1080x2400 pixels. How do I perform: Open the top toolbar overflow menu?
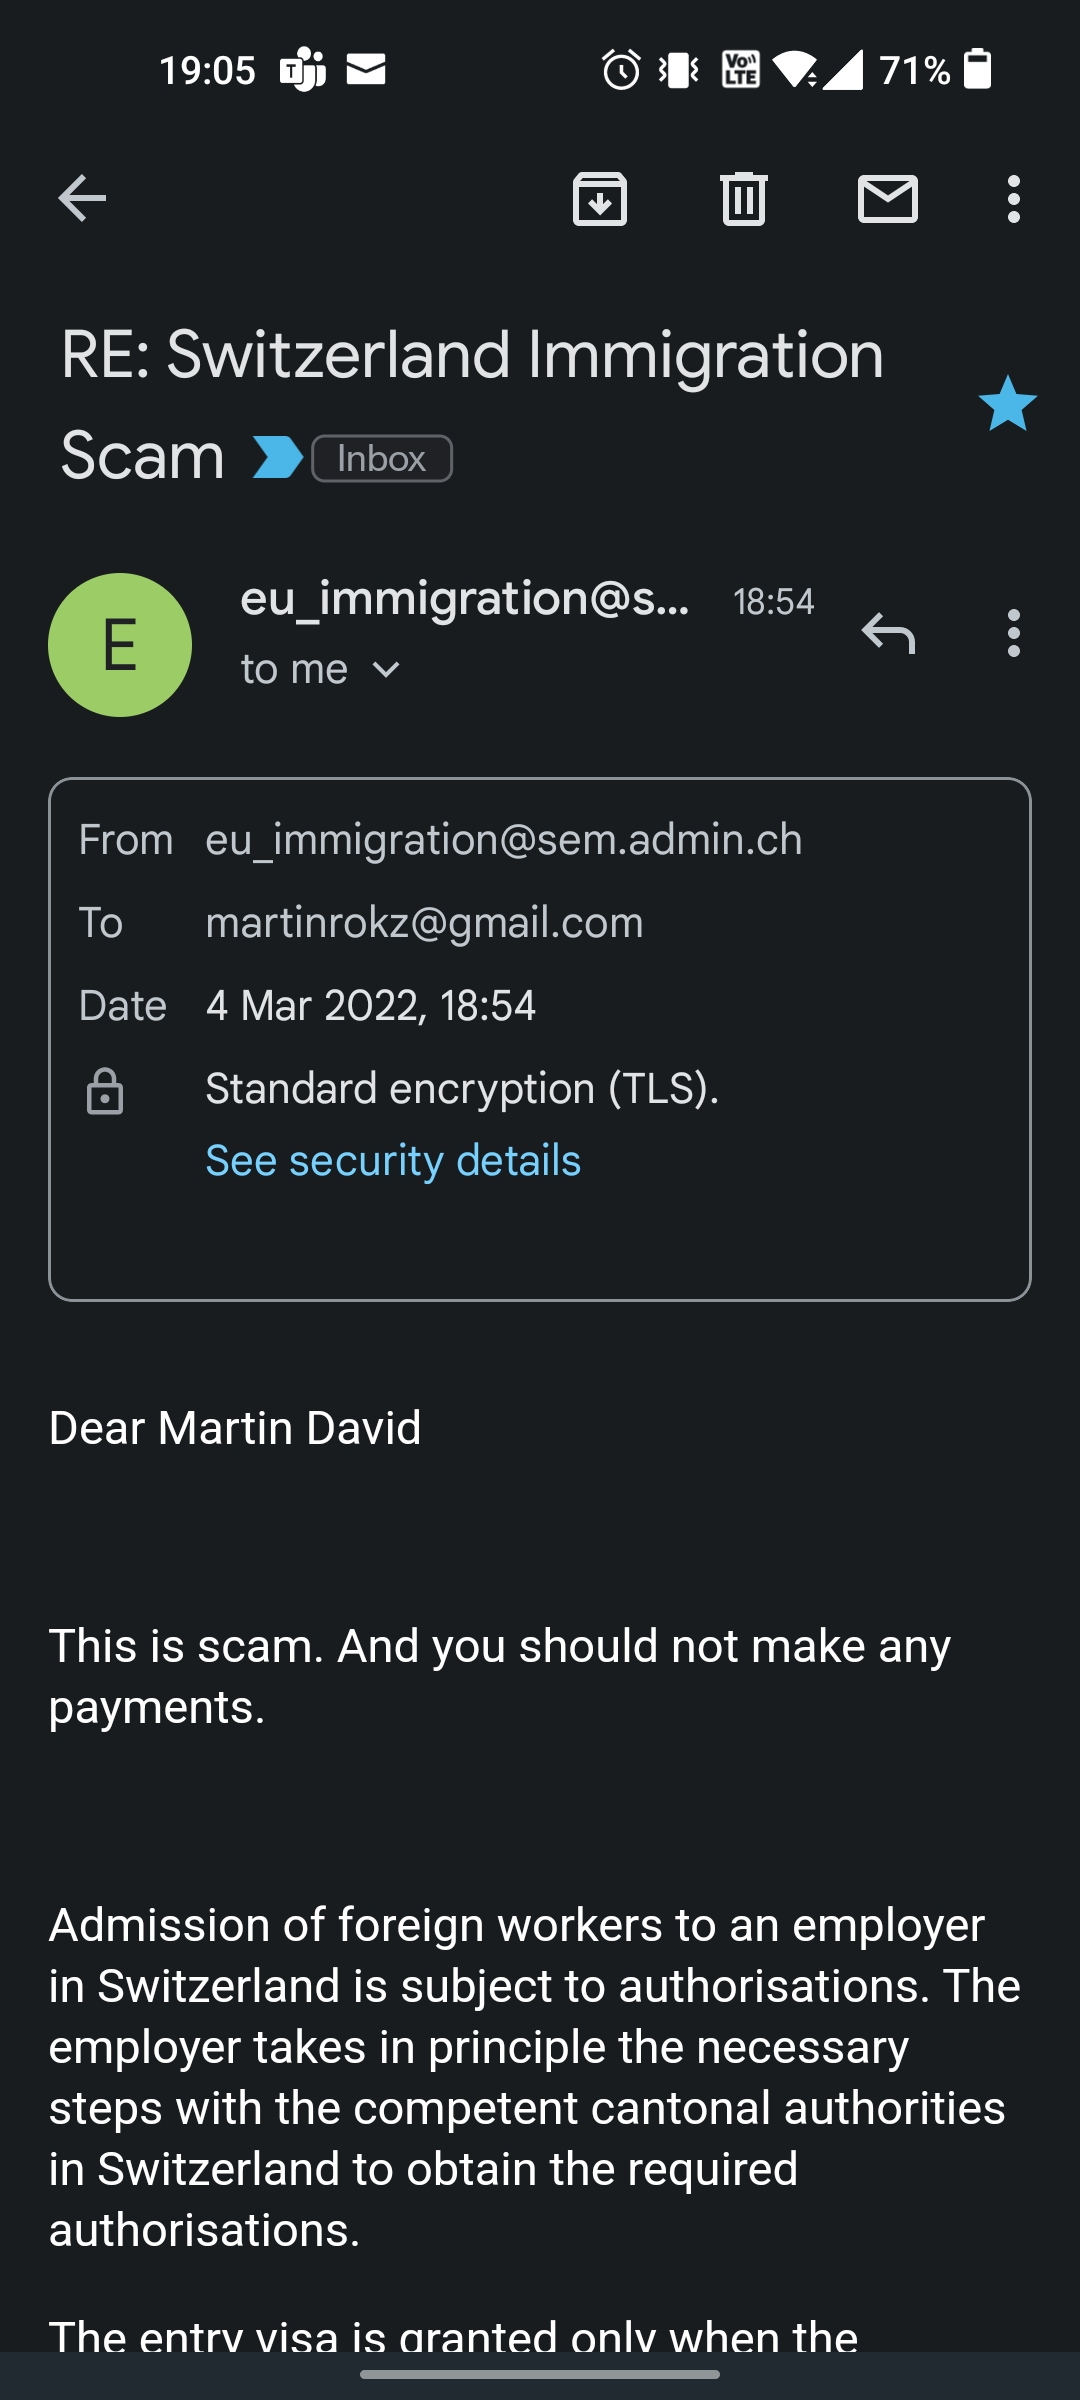coord(1014,198)
